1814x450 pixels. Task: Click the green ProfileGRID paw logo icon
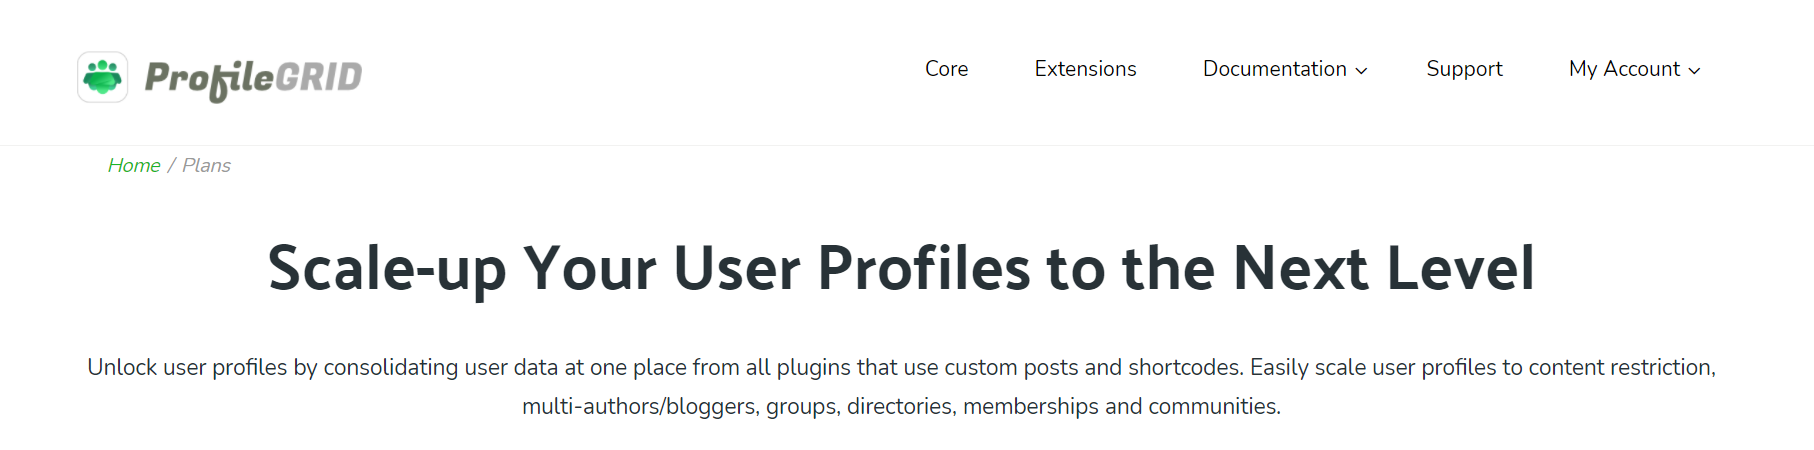click(x=103, y=77)
